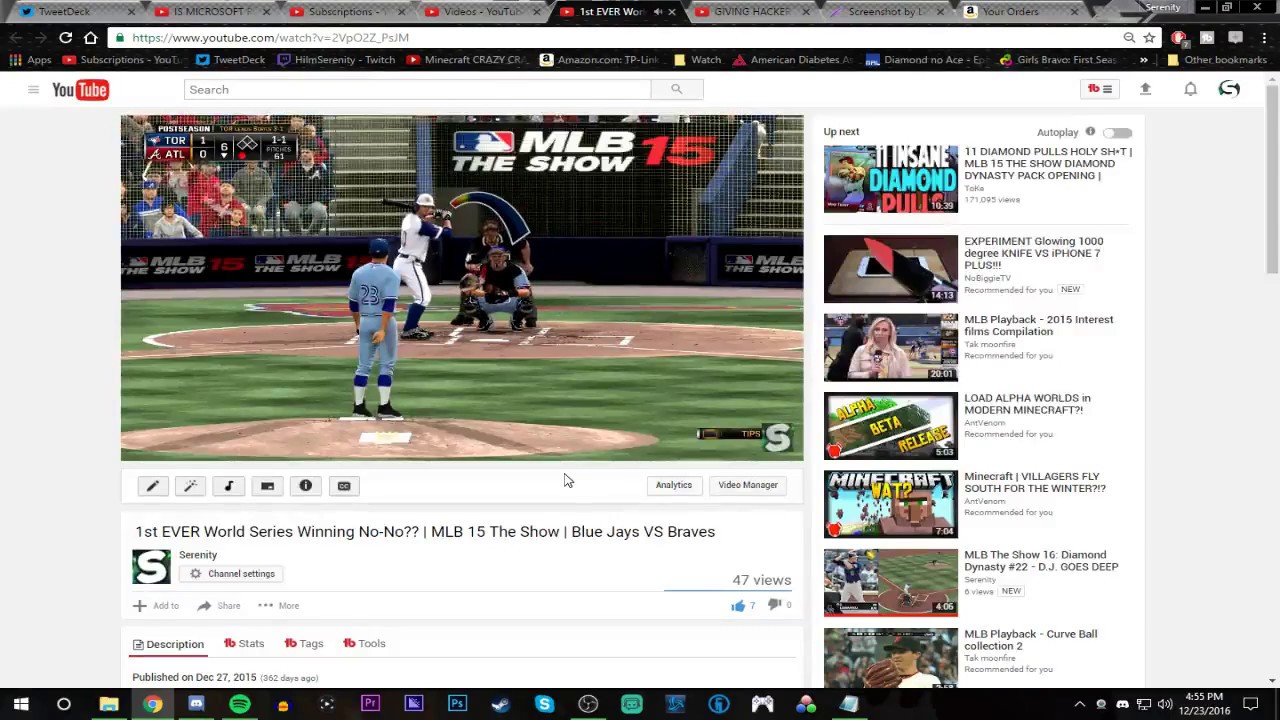Viewport: 1280px width, 720px height.
Task: Open the Diamond Dynasty pack opening thumbnail
Action: tap(891, 179)
